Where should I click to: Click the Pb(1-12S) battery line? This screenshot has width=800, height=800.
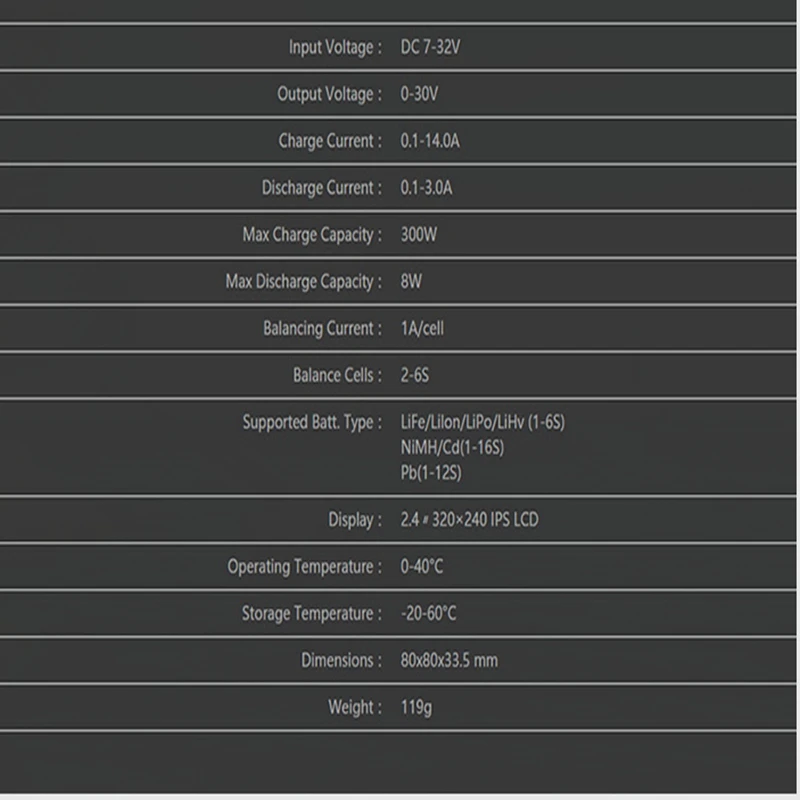pos(431,472)
